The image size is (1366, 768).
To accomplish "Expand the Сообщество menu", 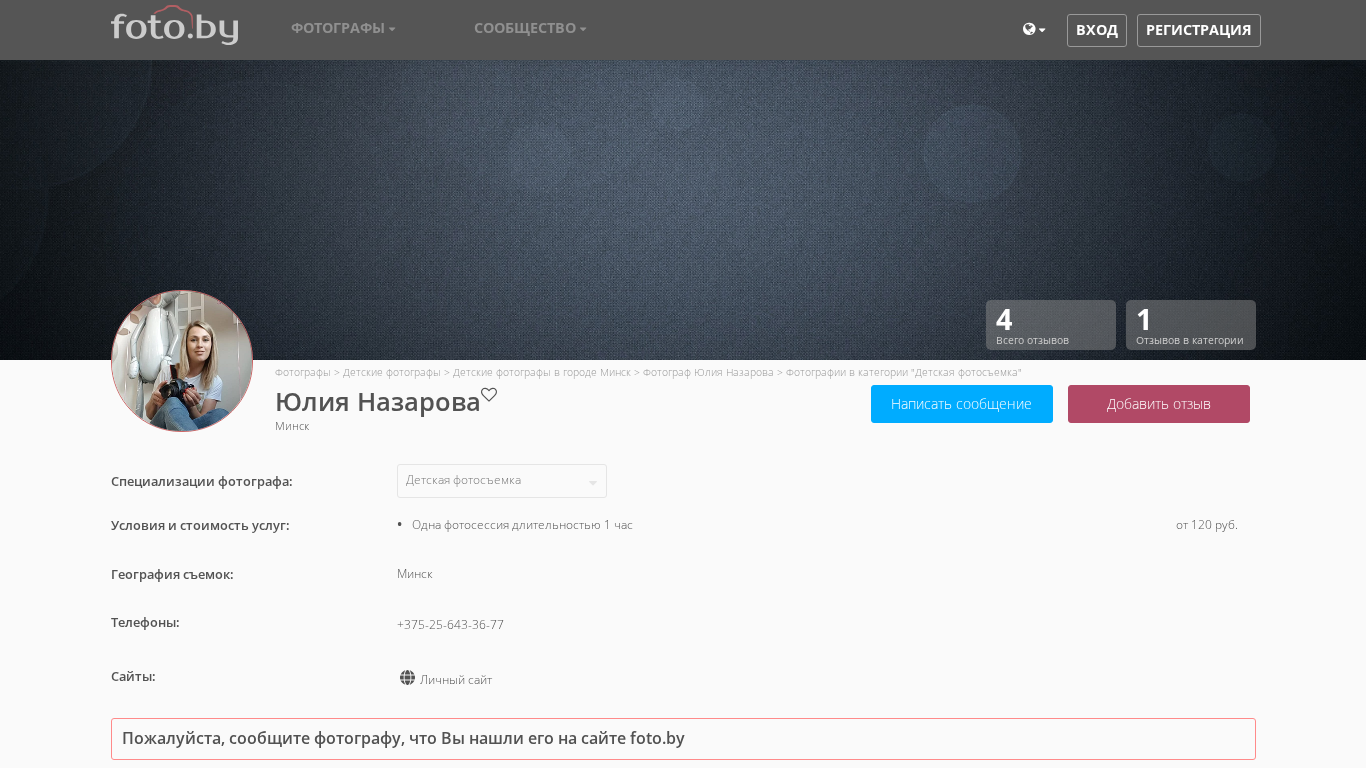I will [530, 29].
